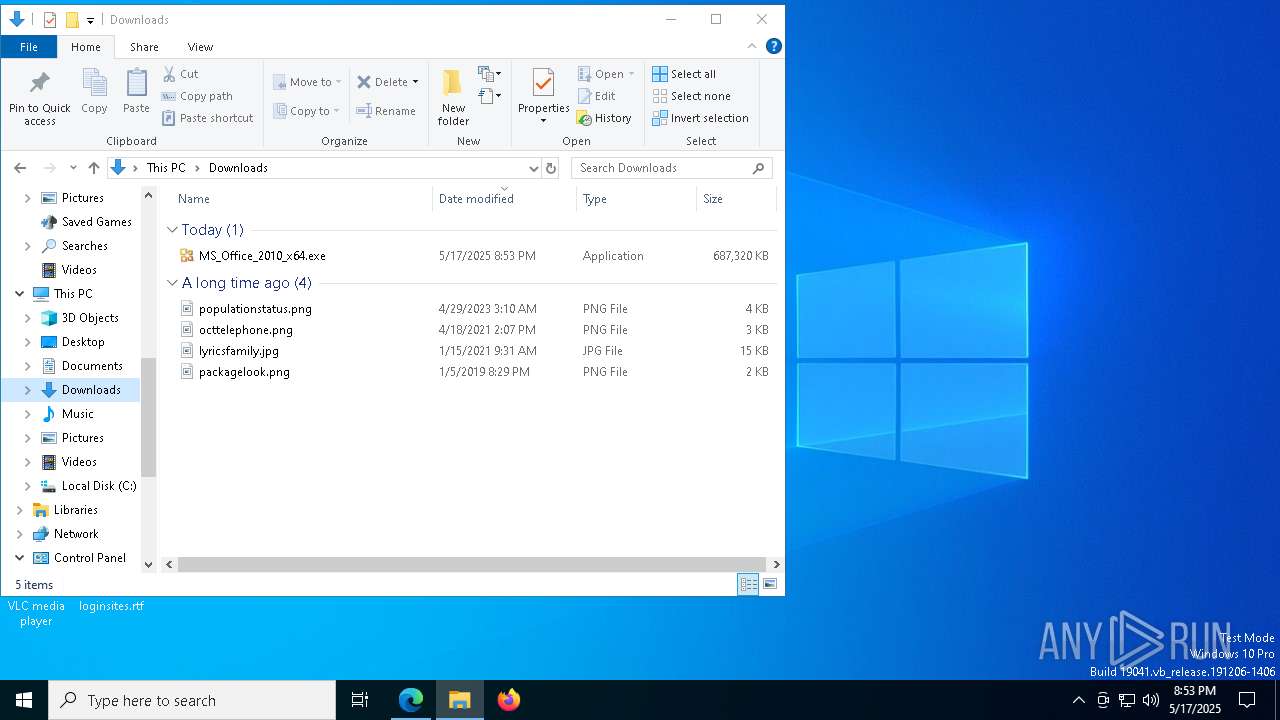
Task: Click the Properties icon
Action: point(543,84)
